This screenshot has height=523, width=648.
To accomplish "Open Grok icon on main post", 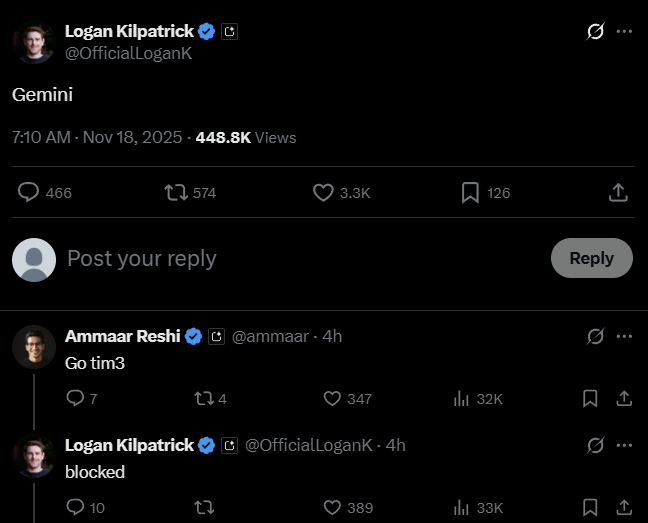I will 595,31.
